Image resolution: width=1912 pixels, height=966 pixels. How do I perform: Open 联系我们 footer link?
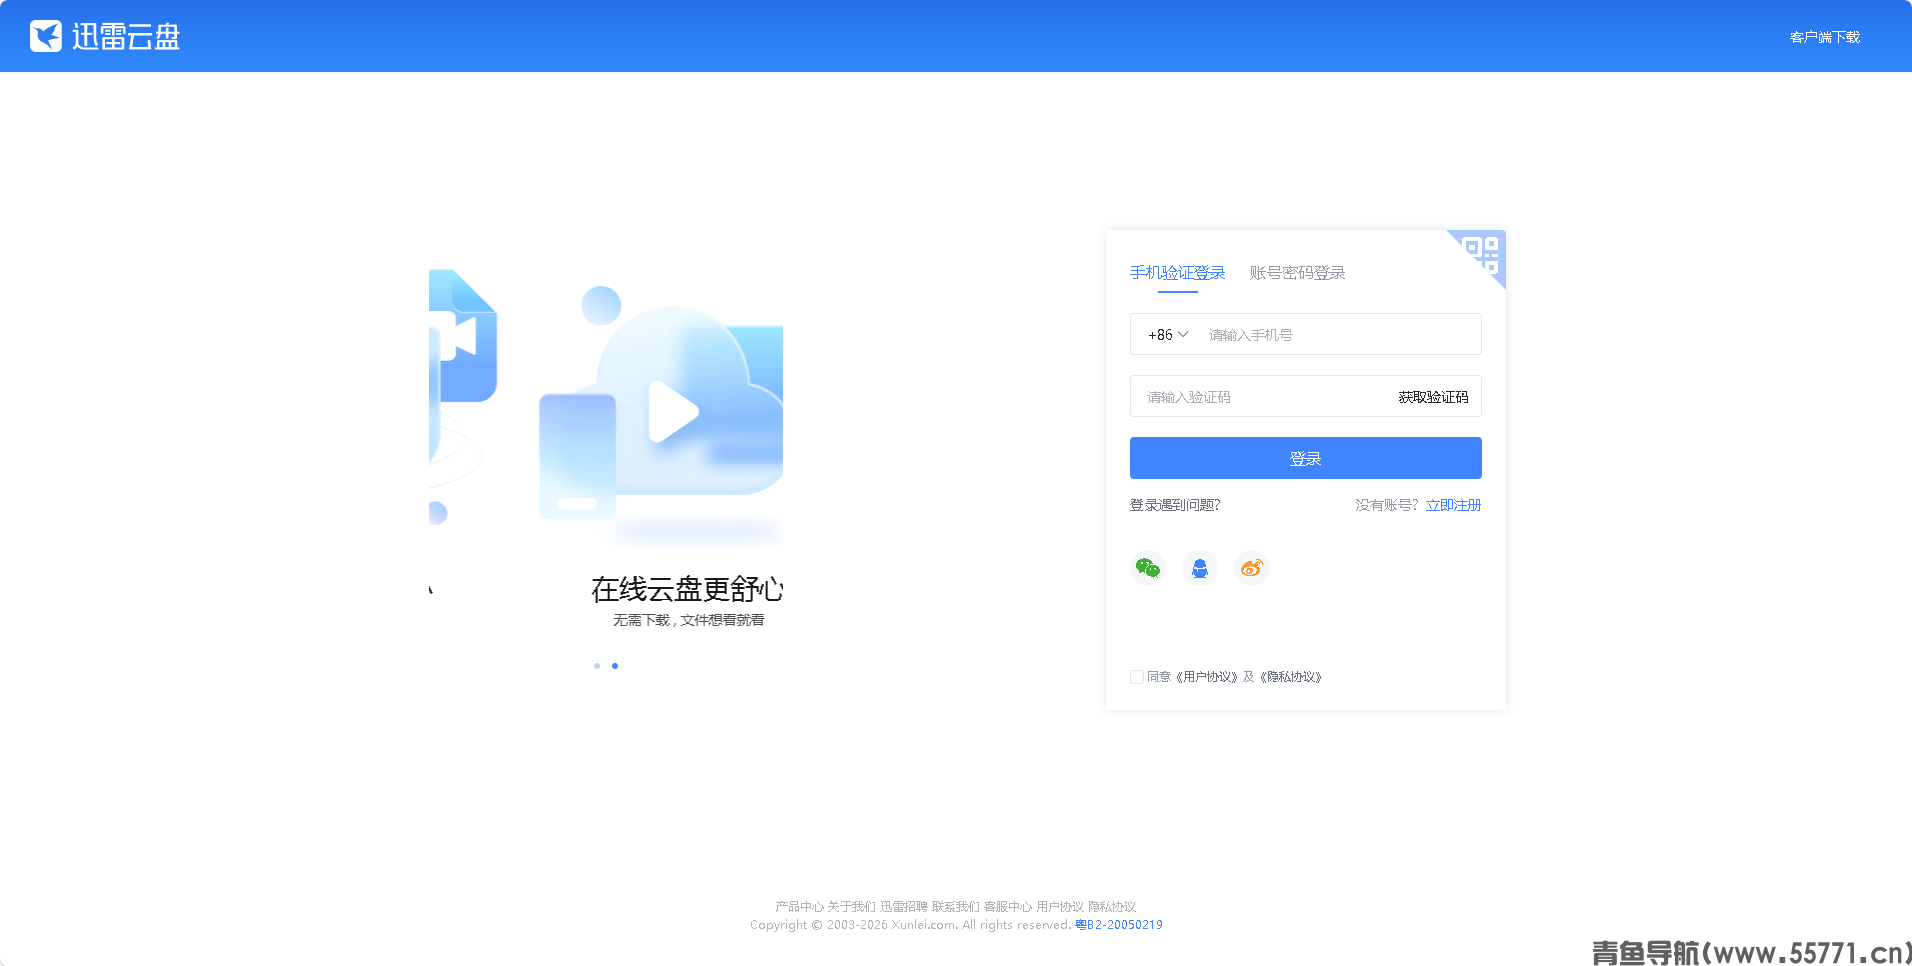pyautogui.click(x=956, y=907)
